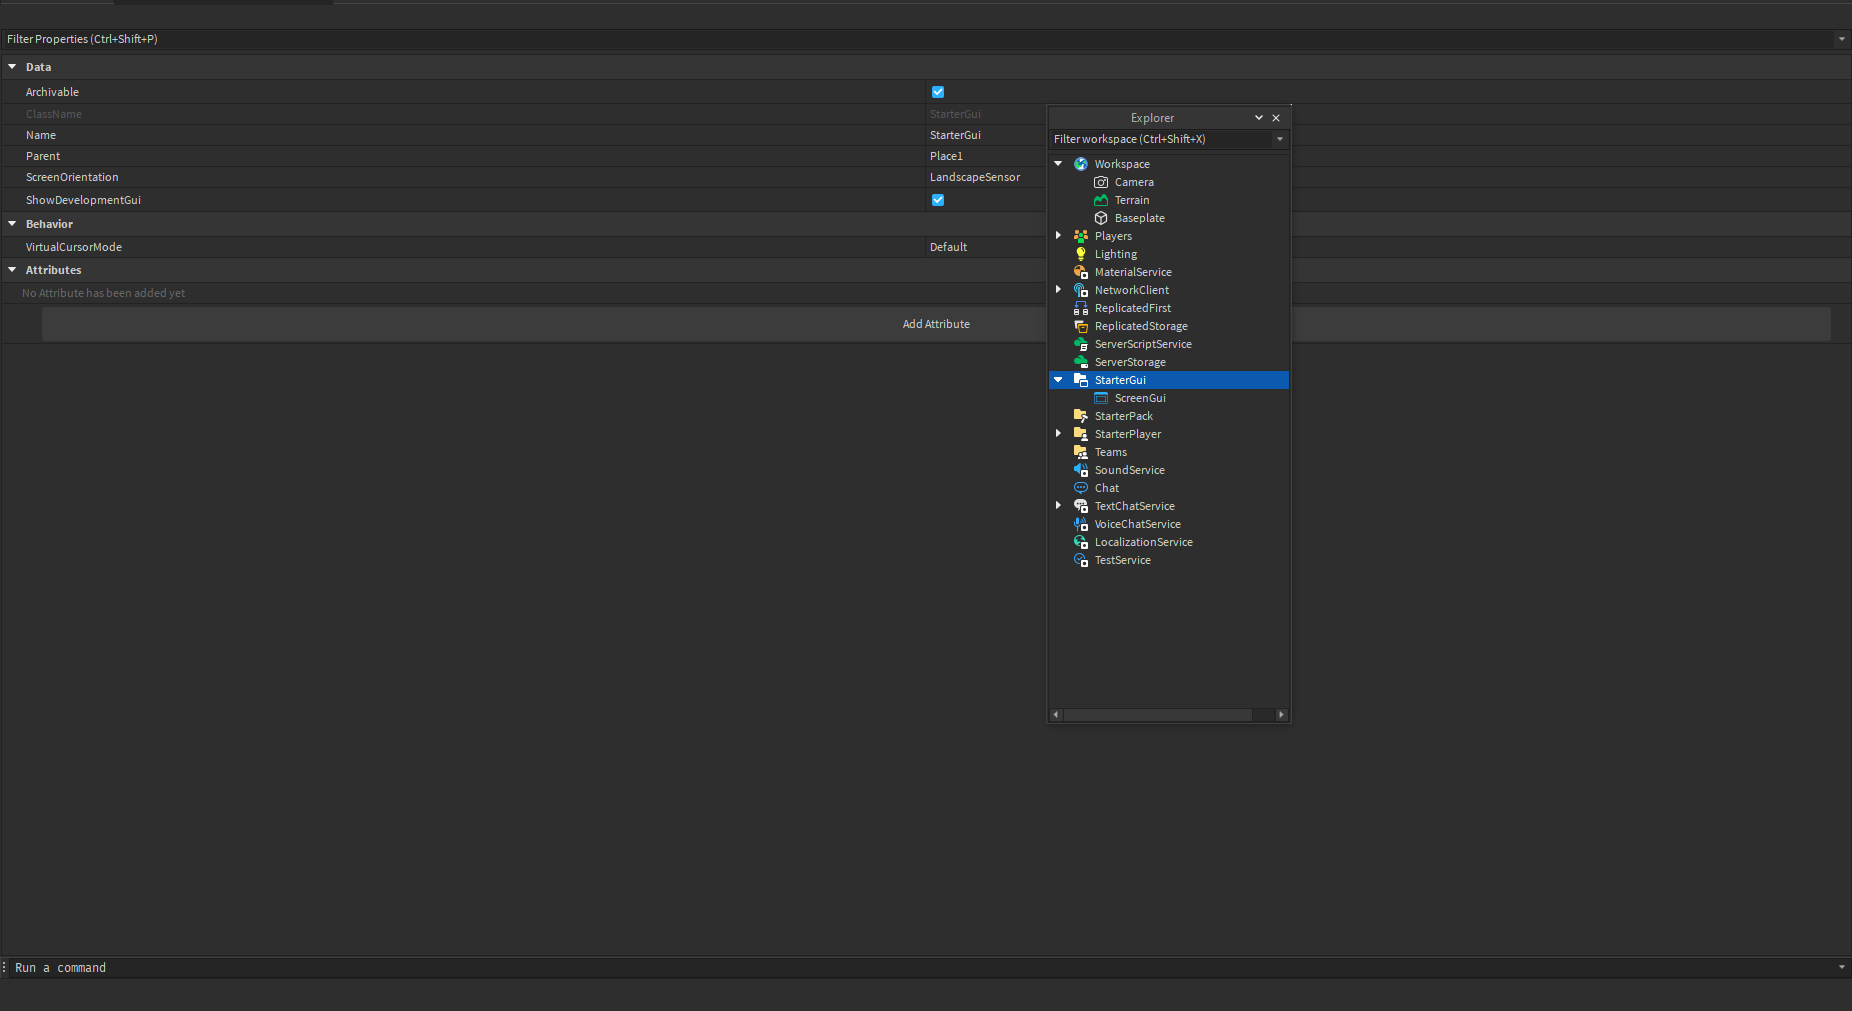
Task: Click the Camera icon in Explorer
Action: 1101,182
